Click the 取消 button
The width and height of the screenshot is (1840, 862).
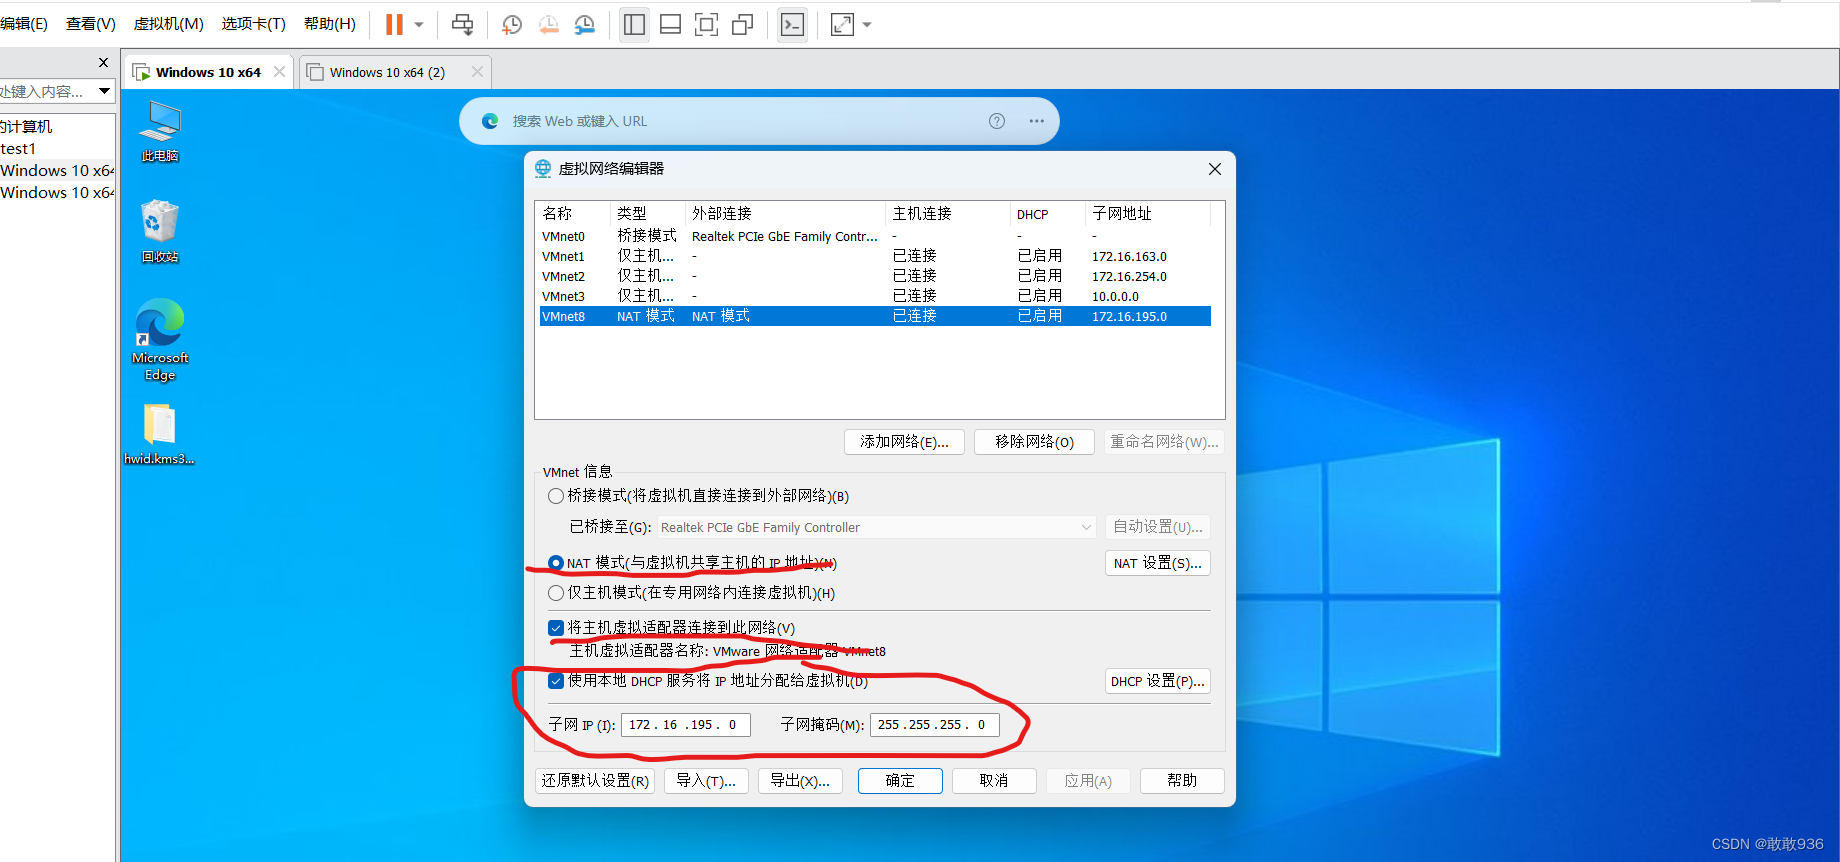click(994, 781)
